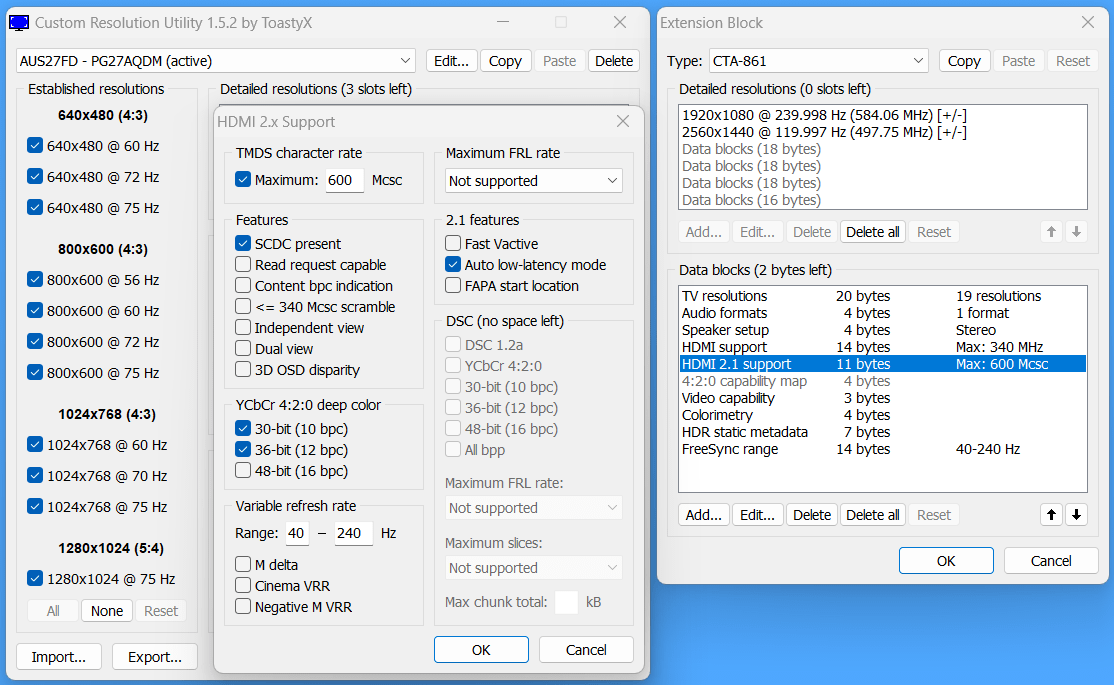Close the HDMI 2.x Support dialog

[x=623, y=122]
